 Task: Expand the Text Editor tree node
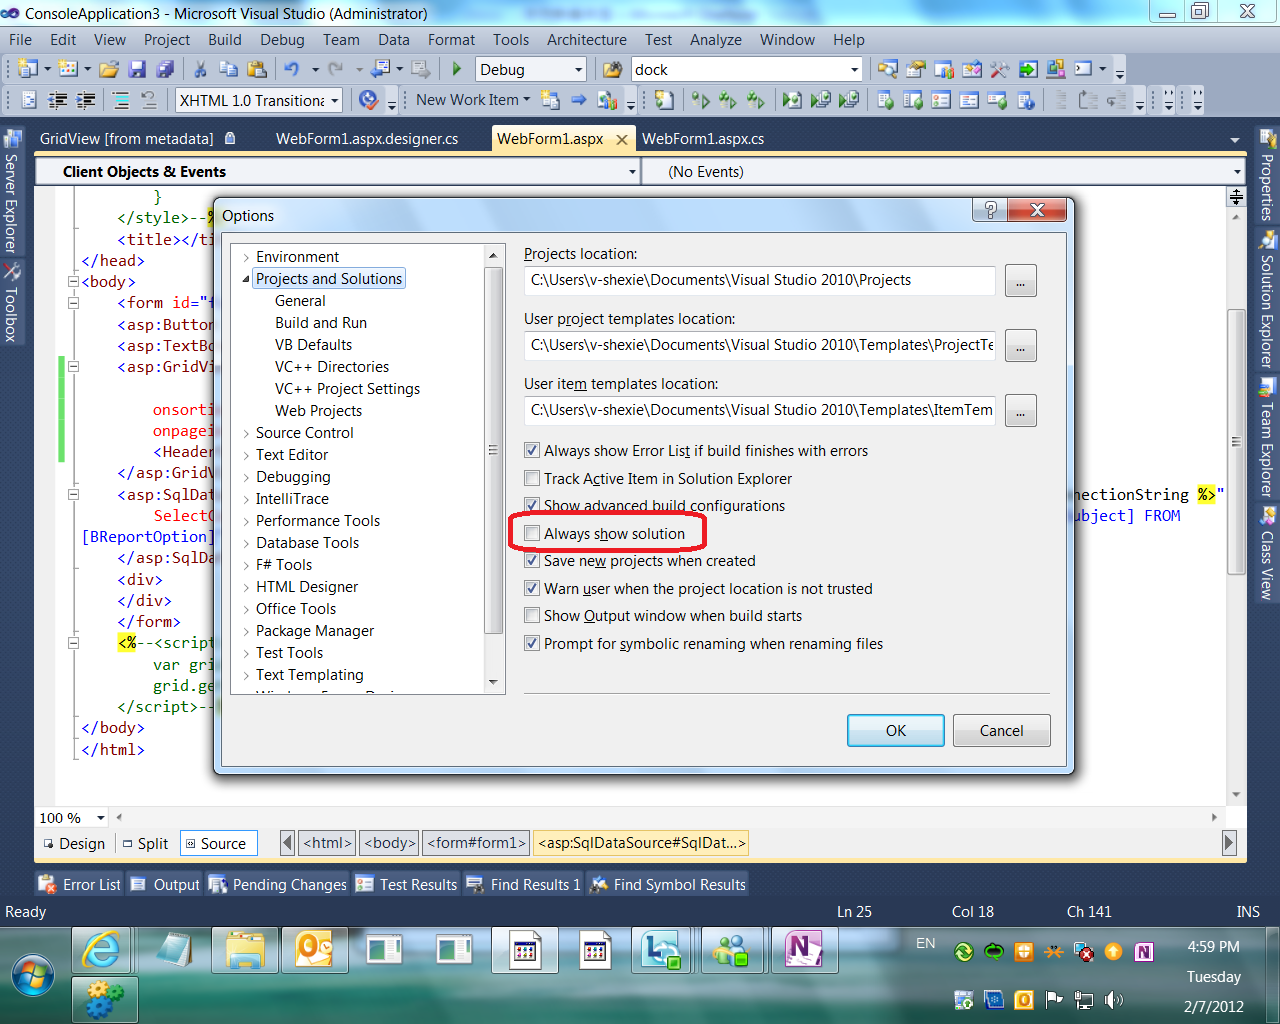pos(246,455)
